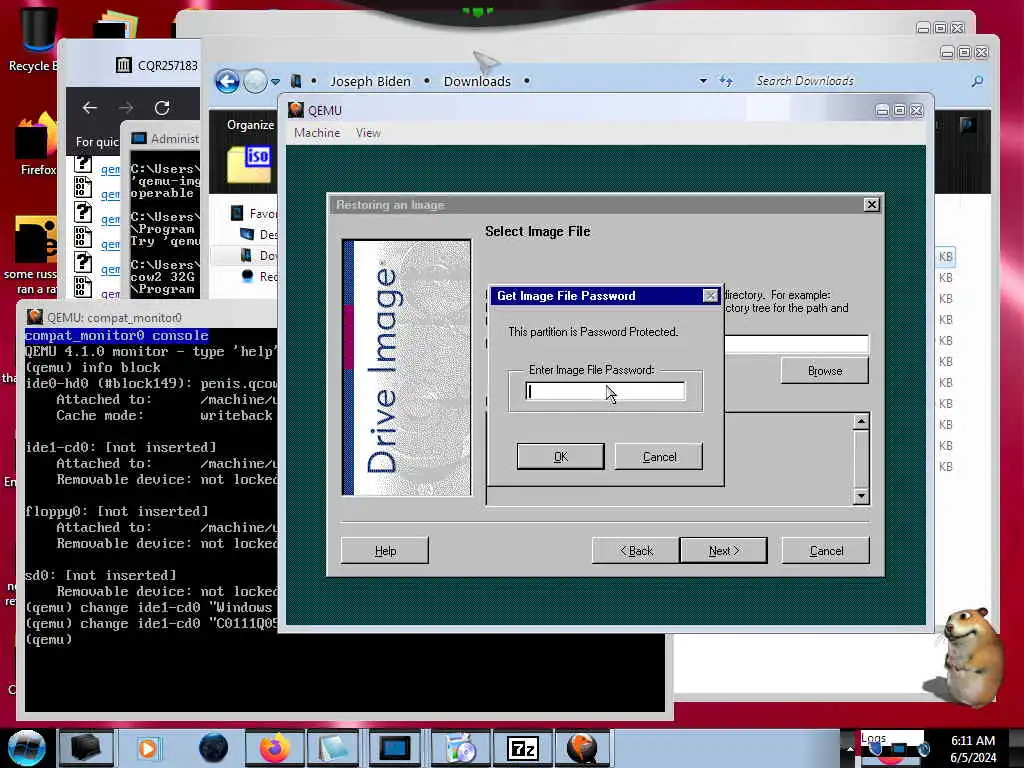Select Desktop in the Explorer navigation pane
This screenshot has height=768, width=1024.
click(259, 234)
